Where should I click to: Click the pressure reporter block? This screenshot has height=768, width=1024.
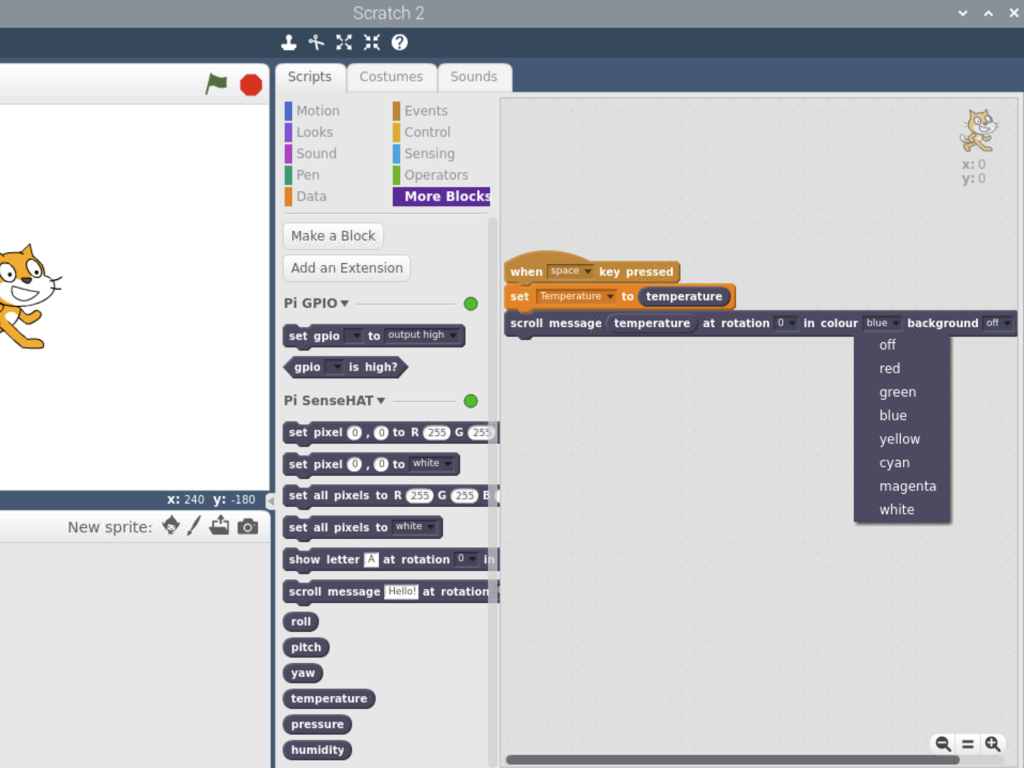coord(317,724)
